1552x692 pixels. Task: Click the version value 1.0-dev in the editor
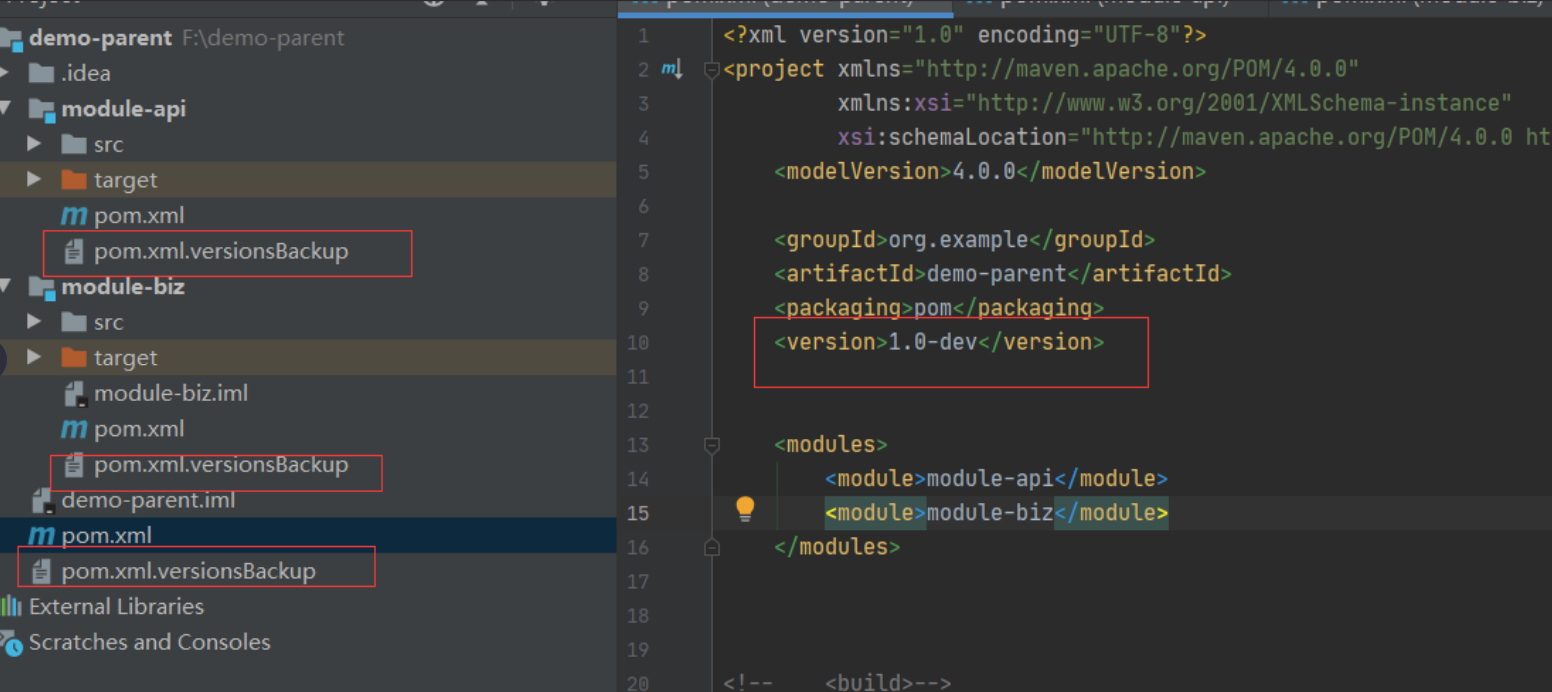(x=933, y=342)
